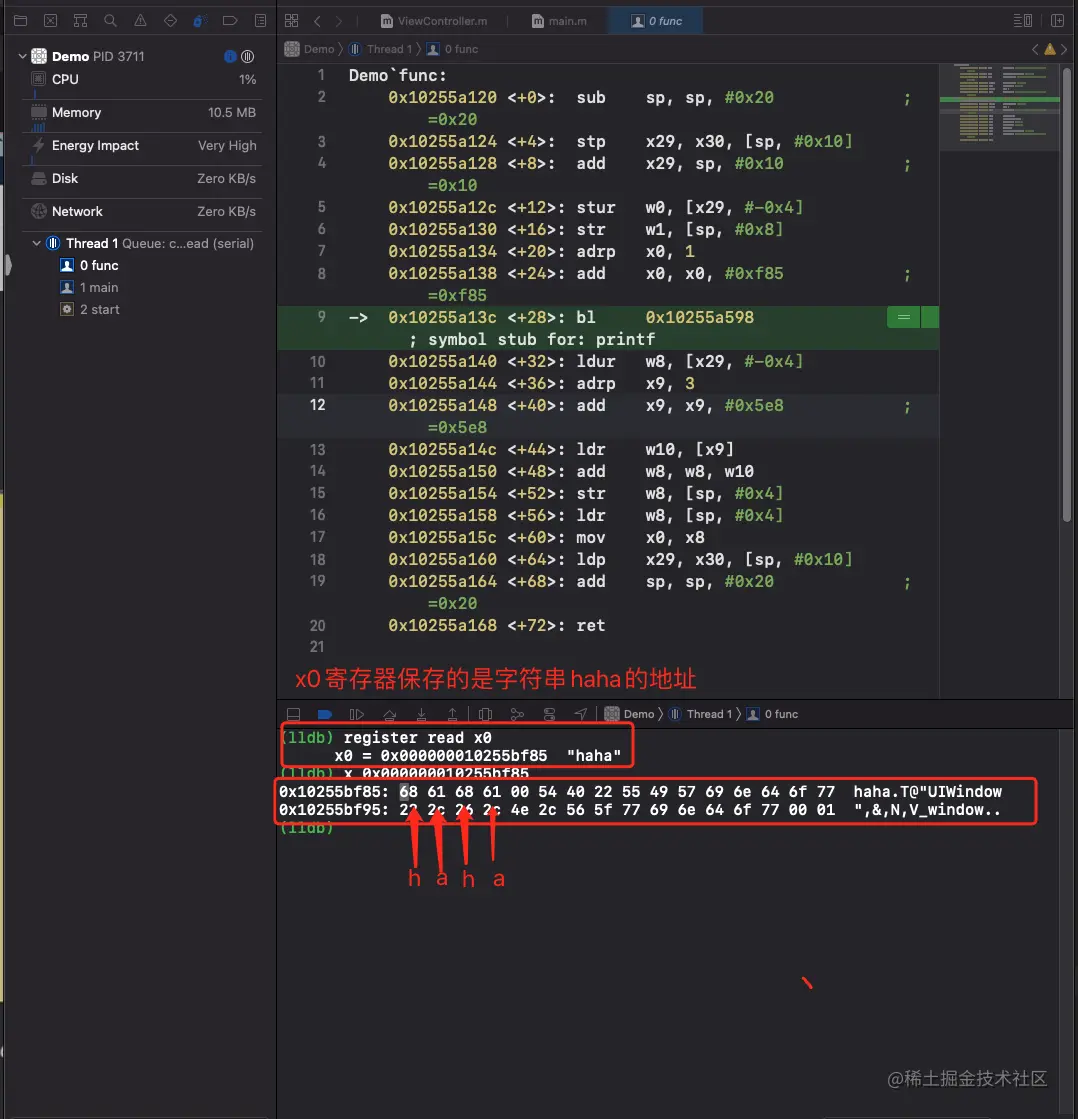The height and width of the screenshot is (1119, 1078).
Task: Open the Report navigator icon
Action: (260, 21)
